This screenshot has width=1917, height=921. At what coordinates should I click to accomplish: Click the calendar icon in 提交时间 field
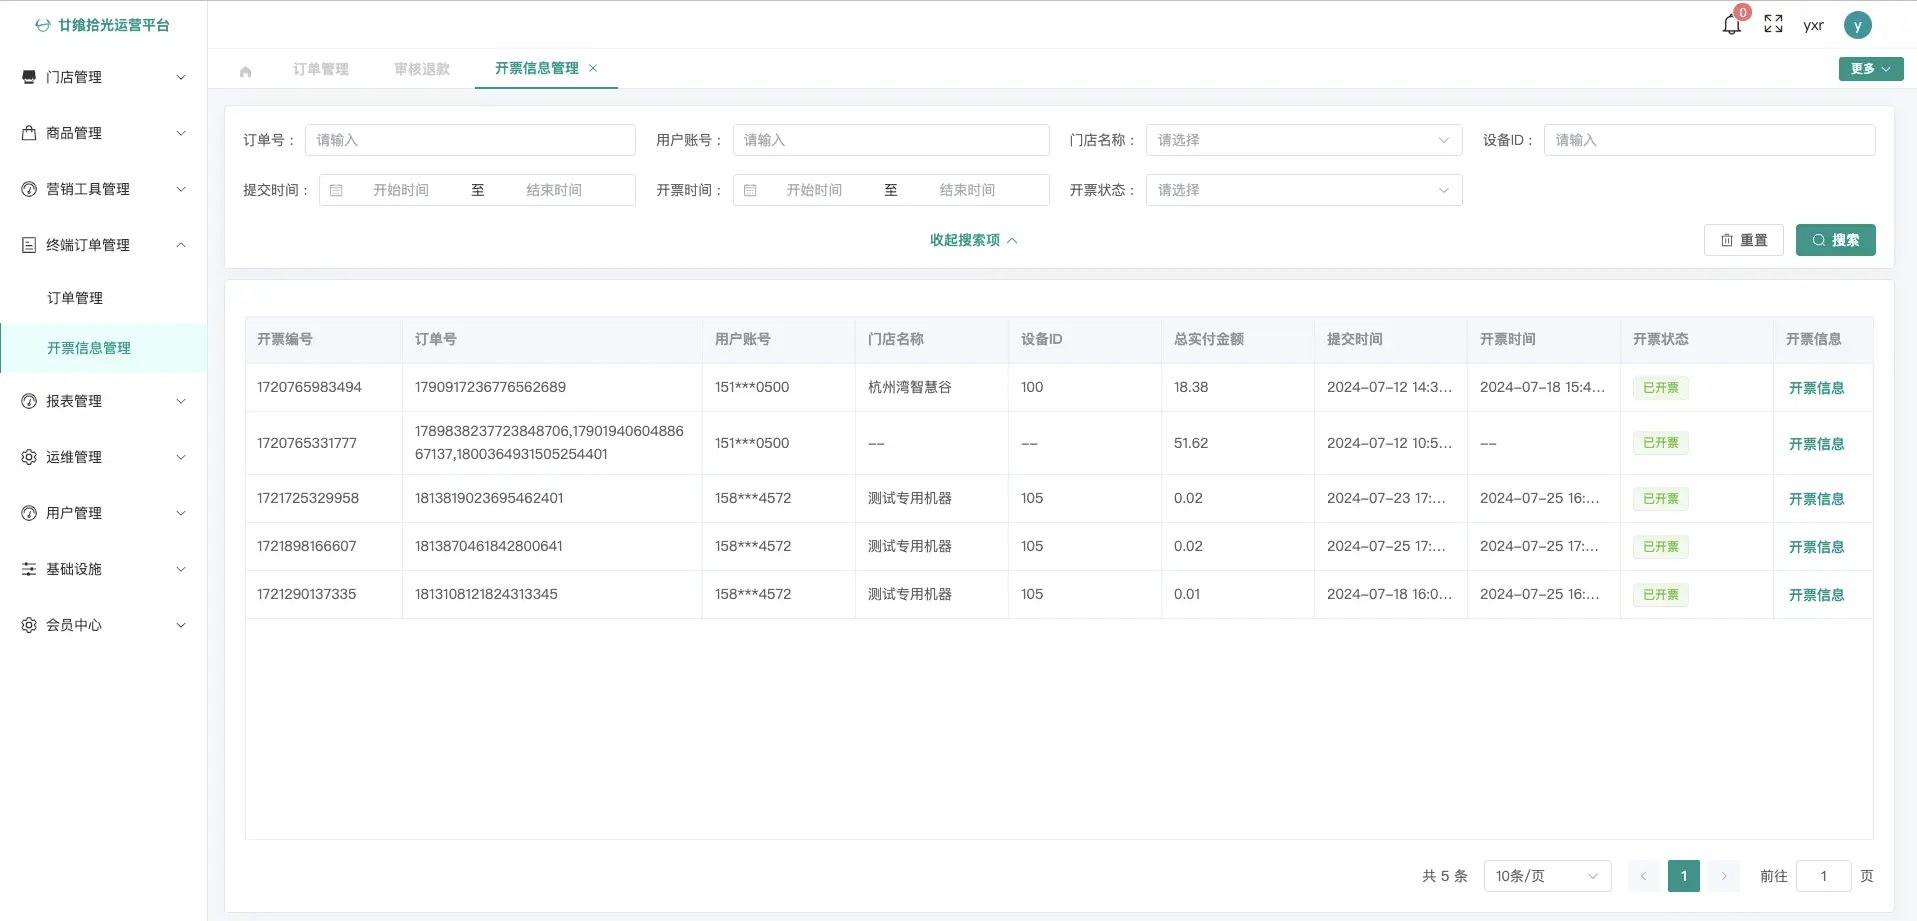click(336, 190)
